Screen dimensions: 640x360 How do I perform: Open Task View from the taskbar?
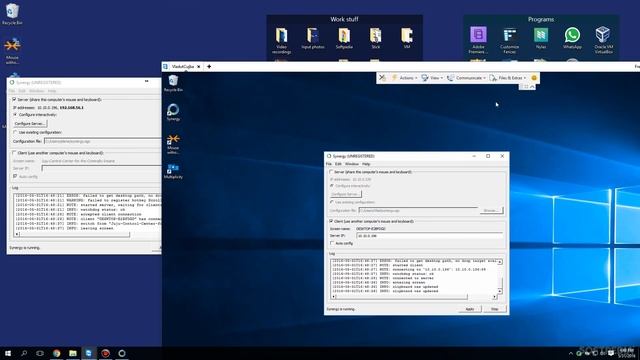pyautogui.click(x=40, y=353)
